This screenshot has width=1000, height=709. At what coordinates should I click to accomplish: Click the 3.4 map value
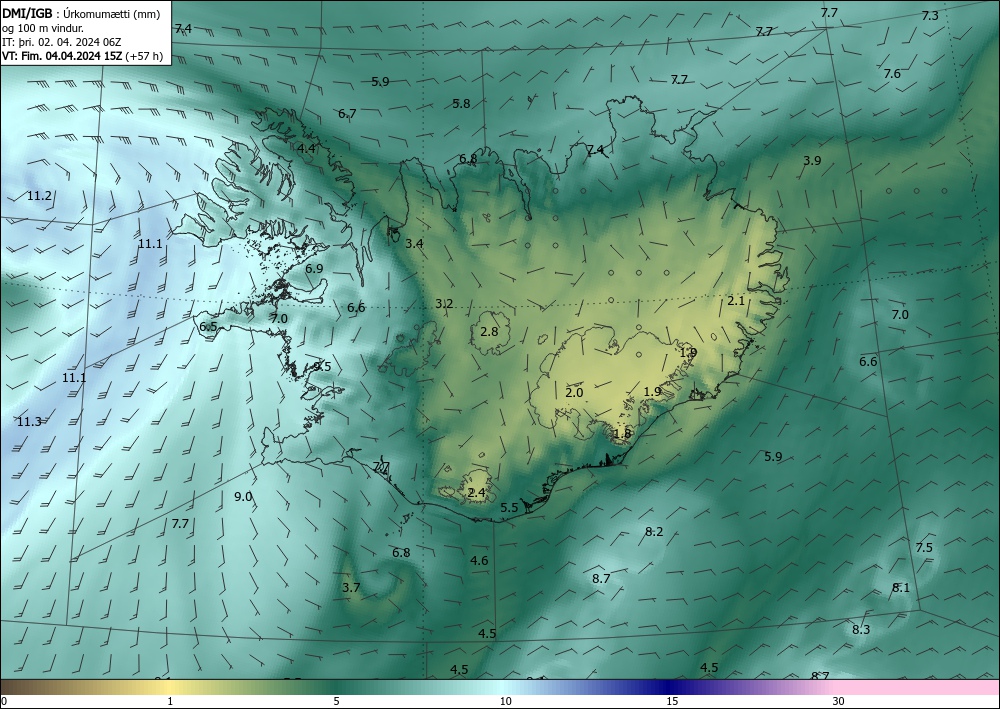pyautogui.click(x=414, y=243)
